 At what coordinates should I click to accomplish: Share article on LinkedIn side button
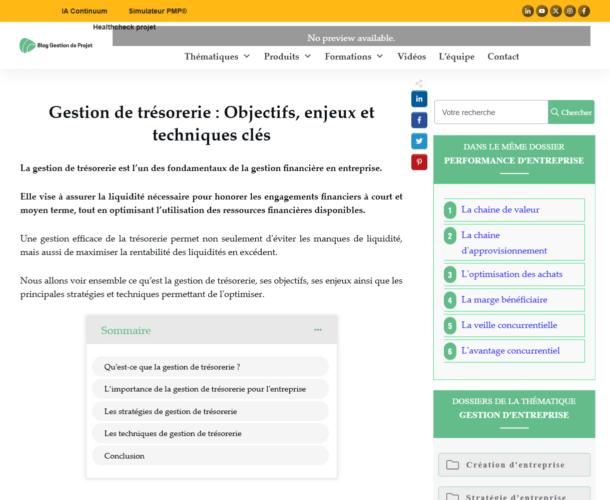point(419,99)
